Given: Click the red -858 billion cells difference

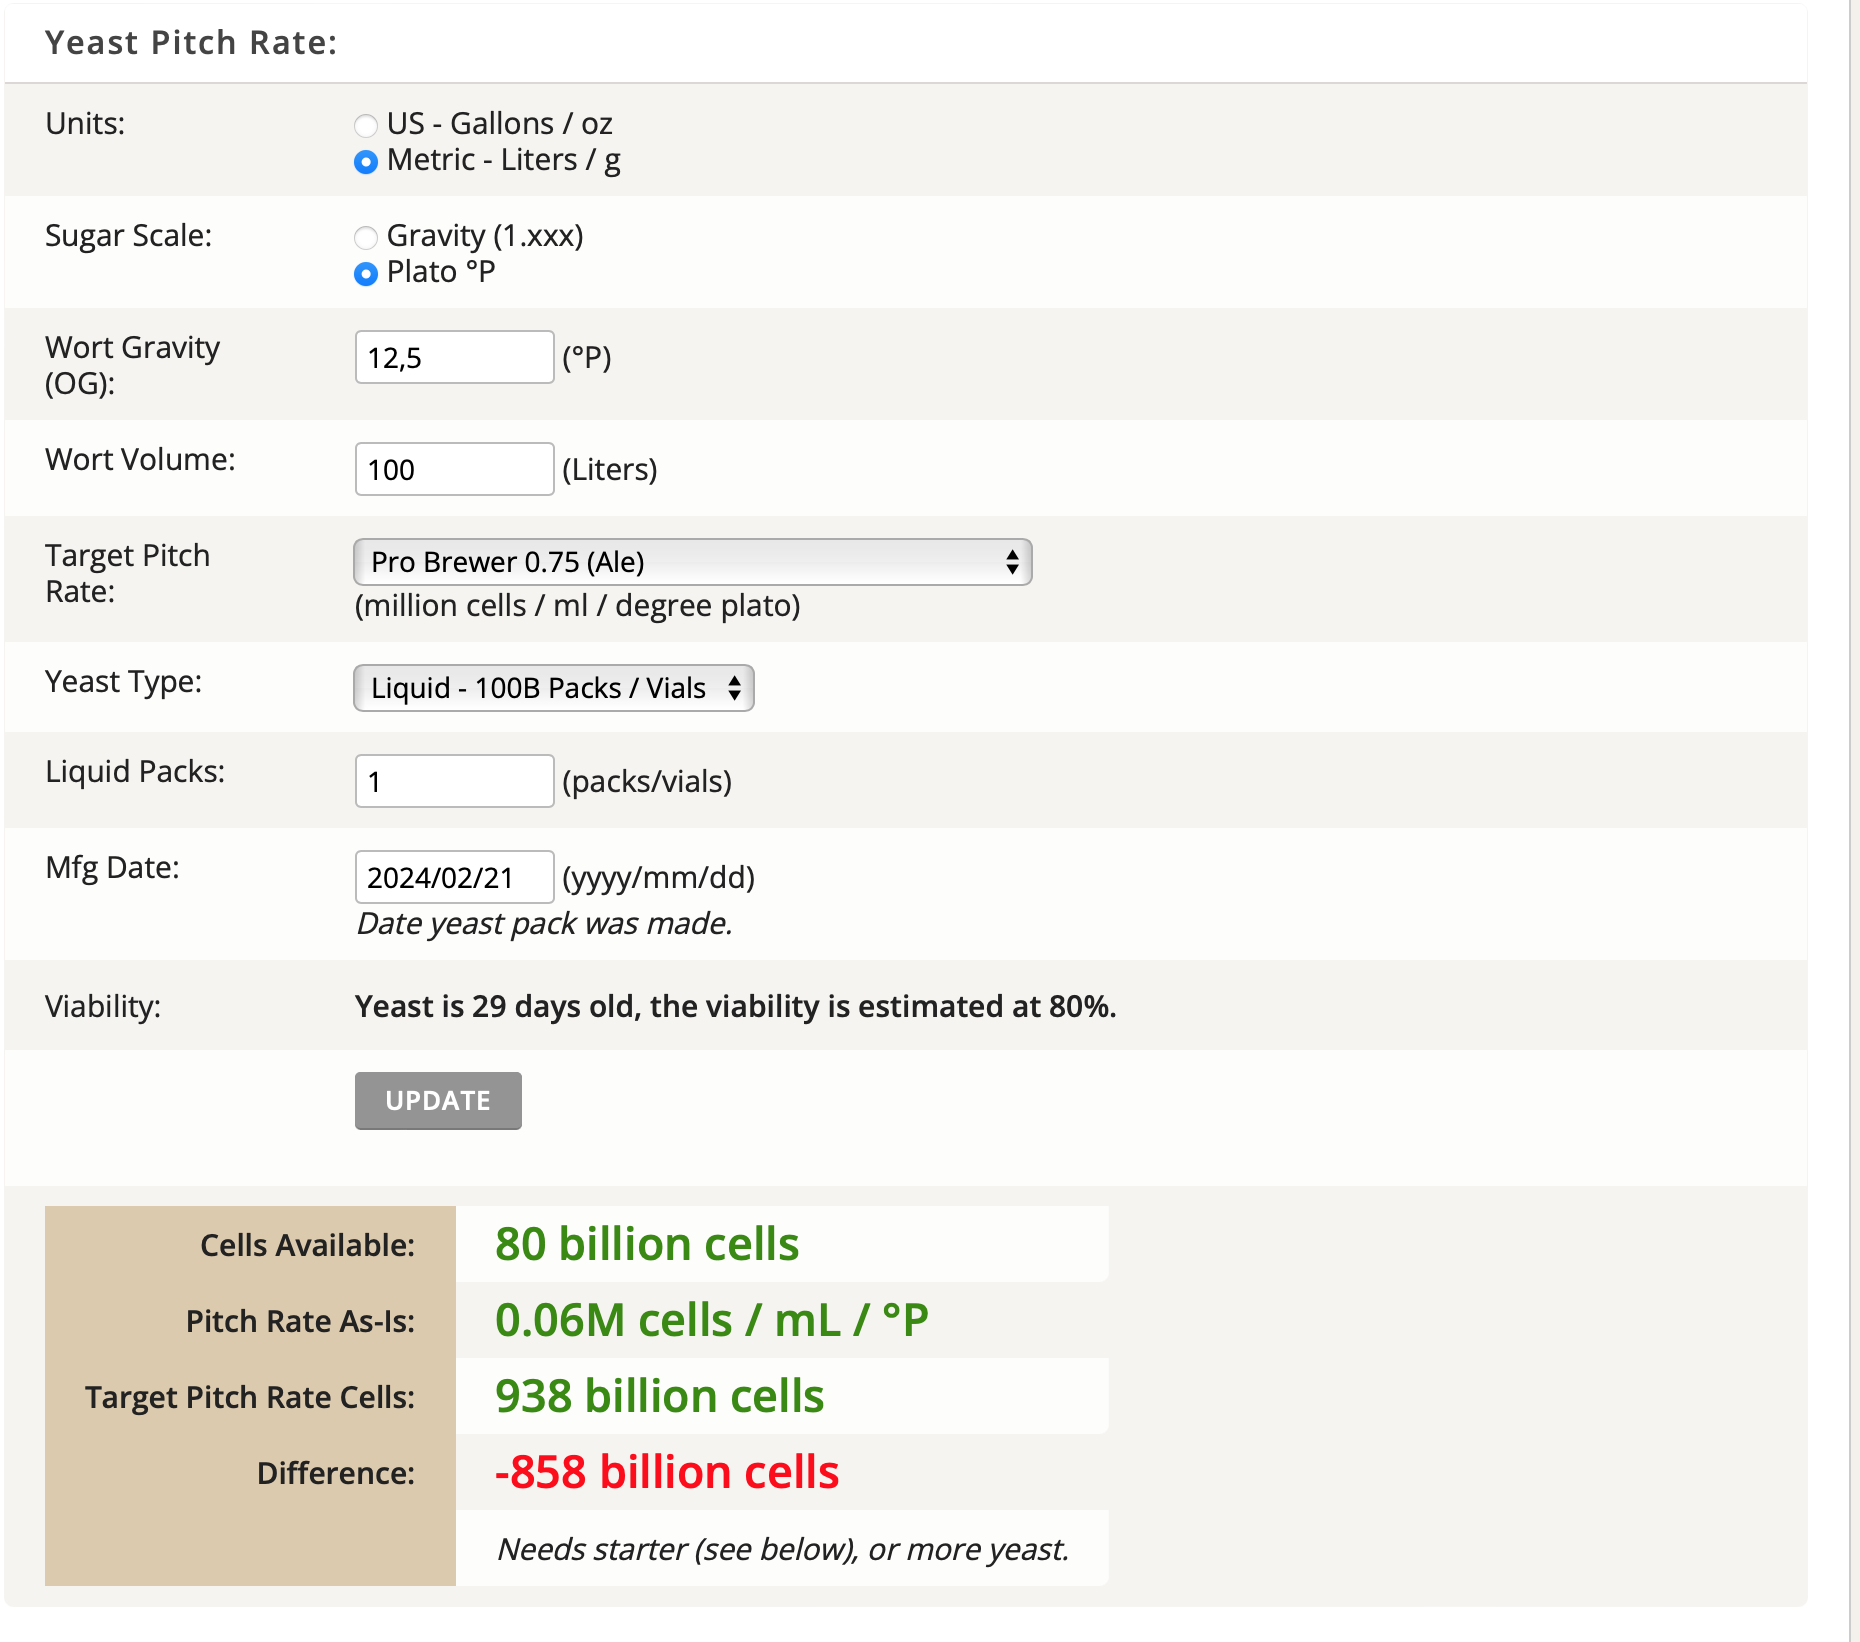Looking at the screenshot, I should tap(666, 1472).
